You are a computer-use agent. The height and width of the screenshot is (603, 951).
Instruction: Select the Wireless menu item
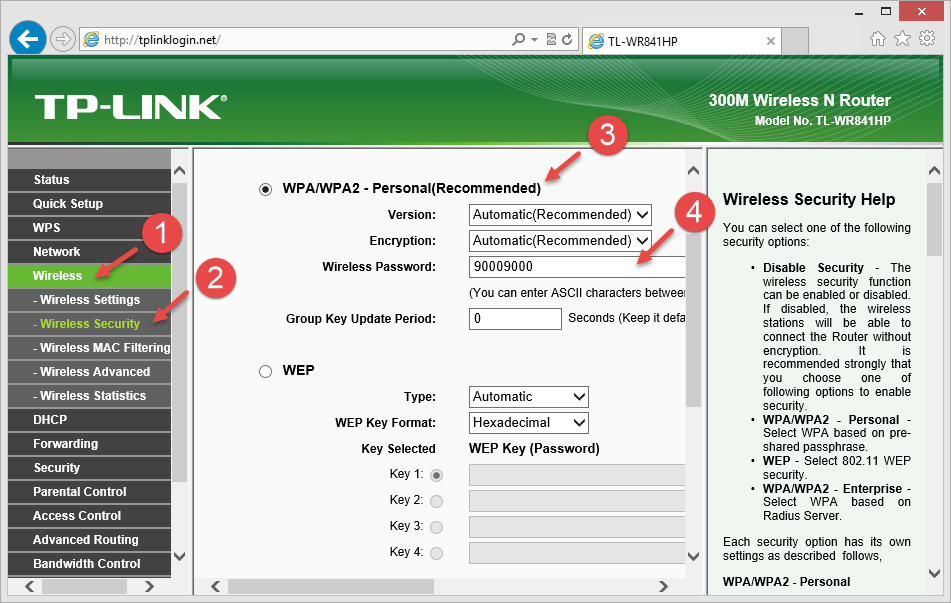(90, 275)
